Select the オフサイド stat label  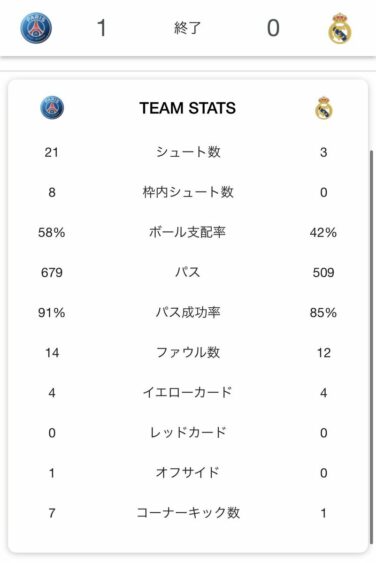[187, 472]
